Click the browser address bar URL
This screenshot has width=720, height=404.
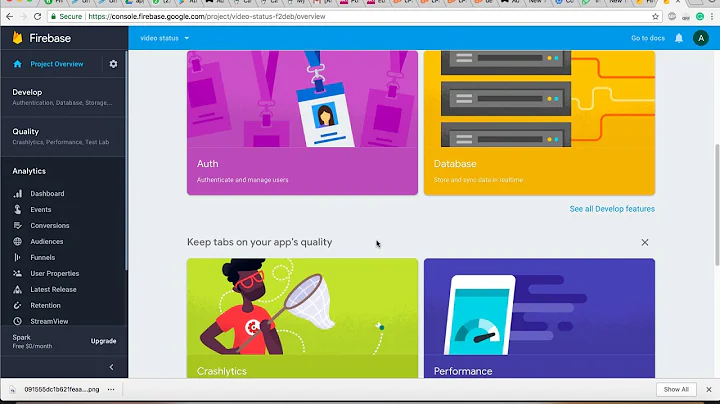tap(207, 17)
